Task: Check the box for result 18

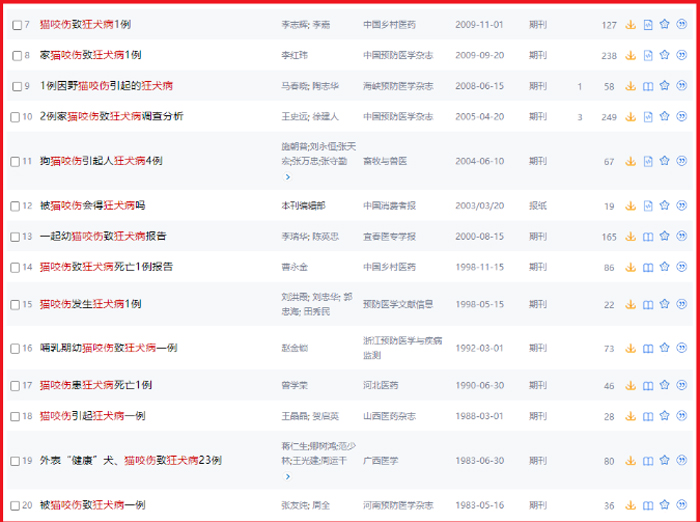Action: (x=17, y=417)
